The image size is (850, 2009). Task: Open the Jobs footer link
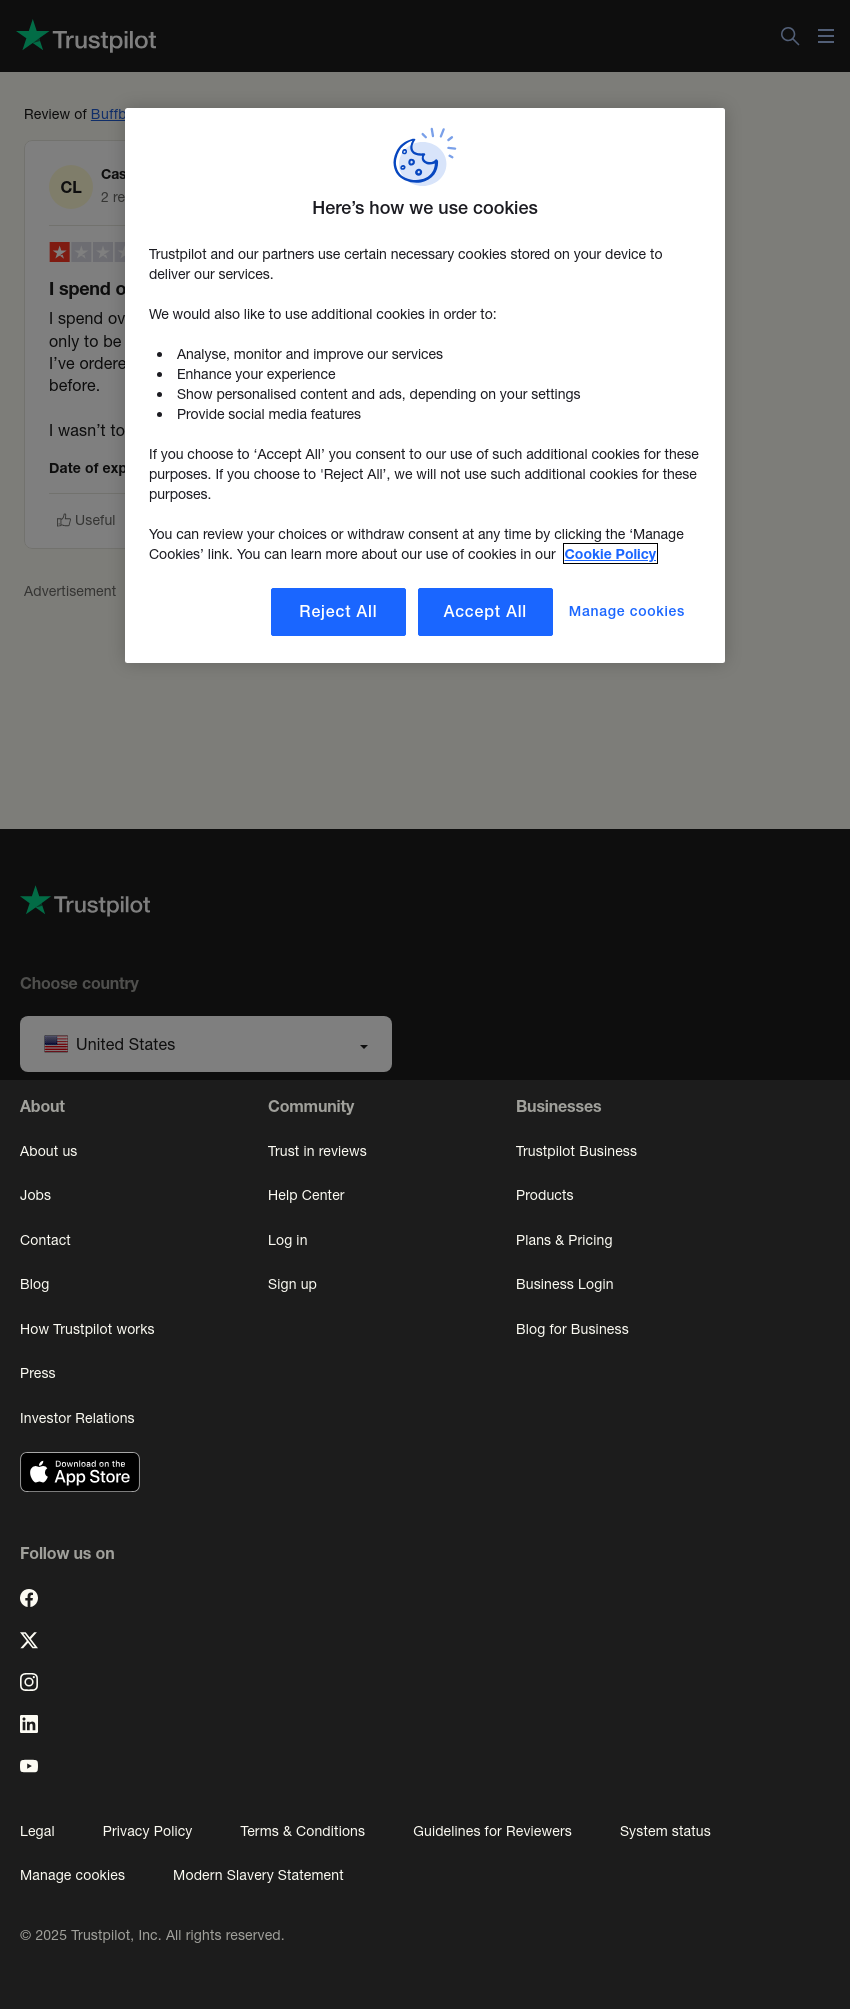pyautogui.click(x=35, y=1195)
